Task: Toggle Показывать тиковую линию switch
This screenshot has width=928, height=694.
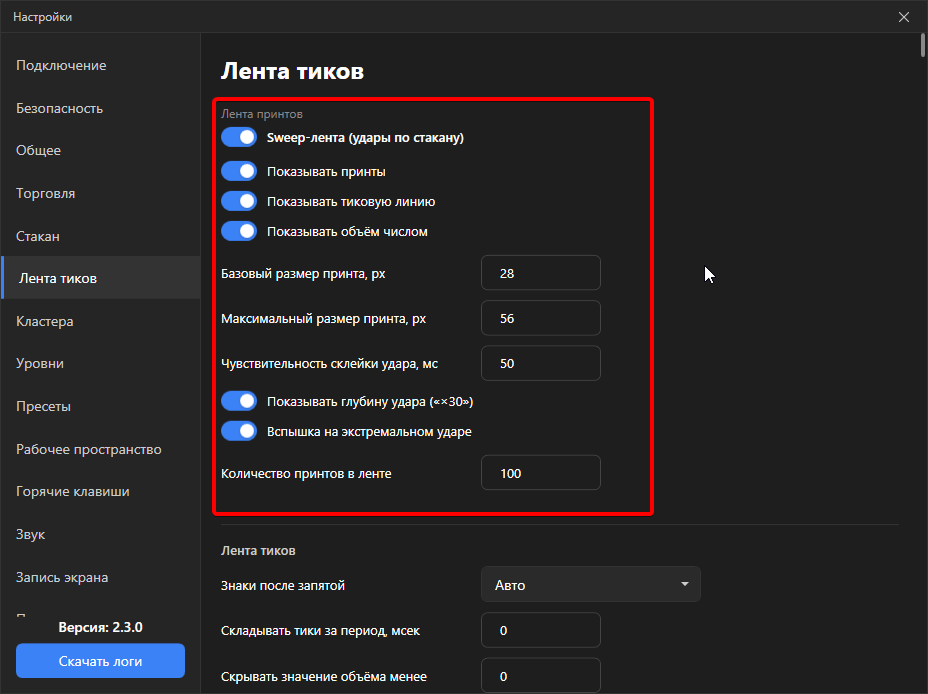Action: point(239,201)
